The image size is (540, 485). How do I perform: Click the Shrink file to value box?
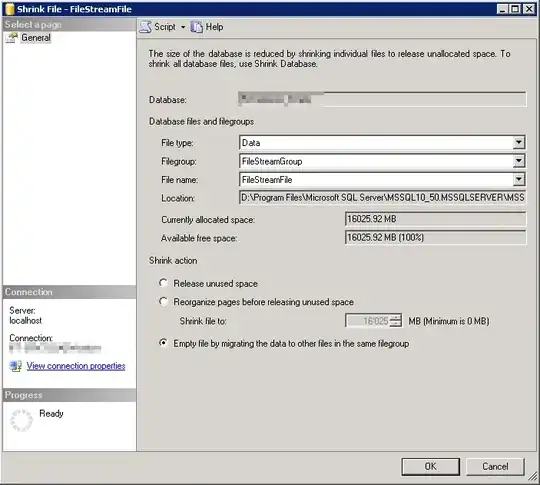pos(368,321)
